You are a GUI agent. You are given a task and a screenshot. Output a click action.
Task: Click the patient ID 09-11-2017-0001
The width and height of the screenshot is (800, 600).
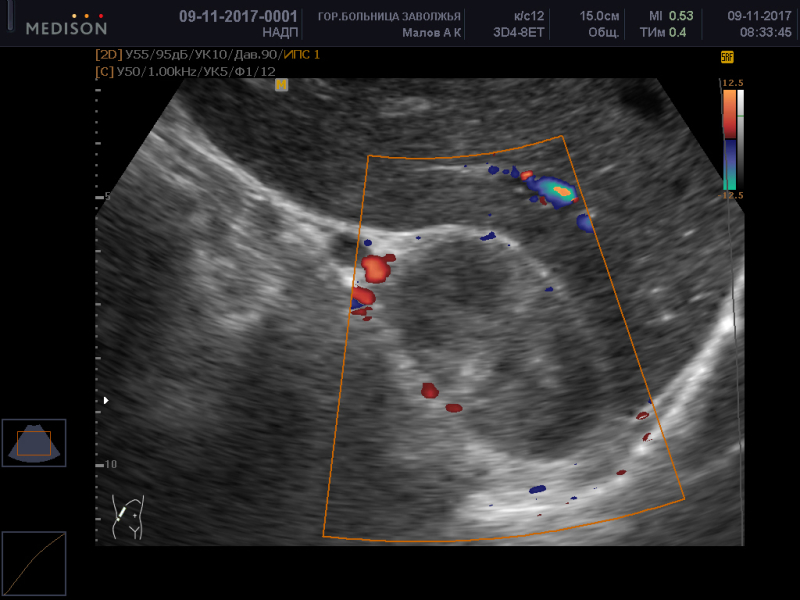(x=238, y=16)
